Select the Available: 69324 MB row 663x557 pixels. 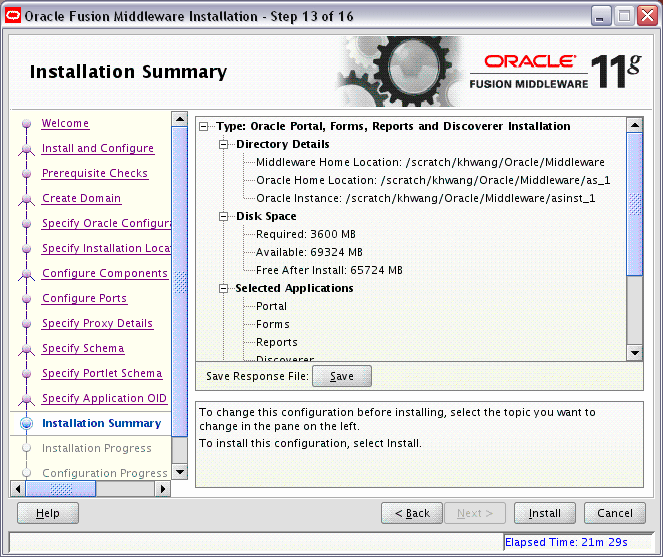click(x=309, y=252)
